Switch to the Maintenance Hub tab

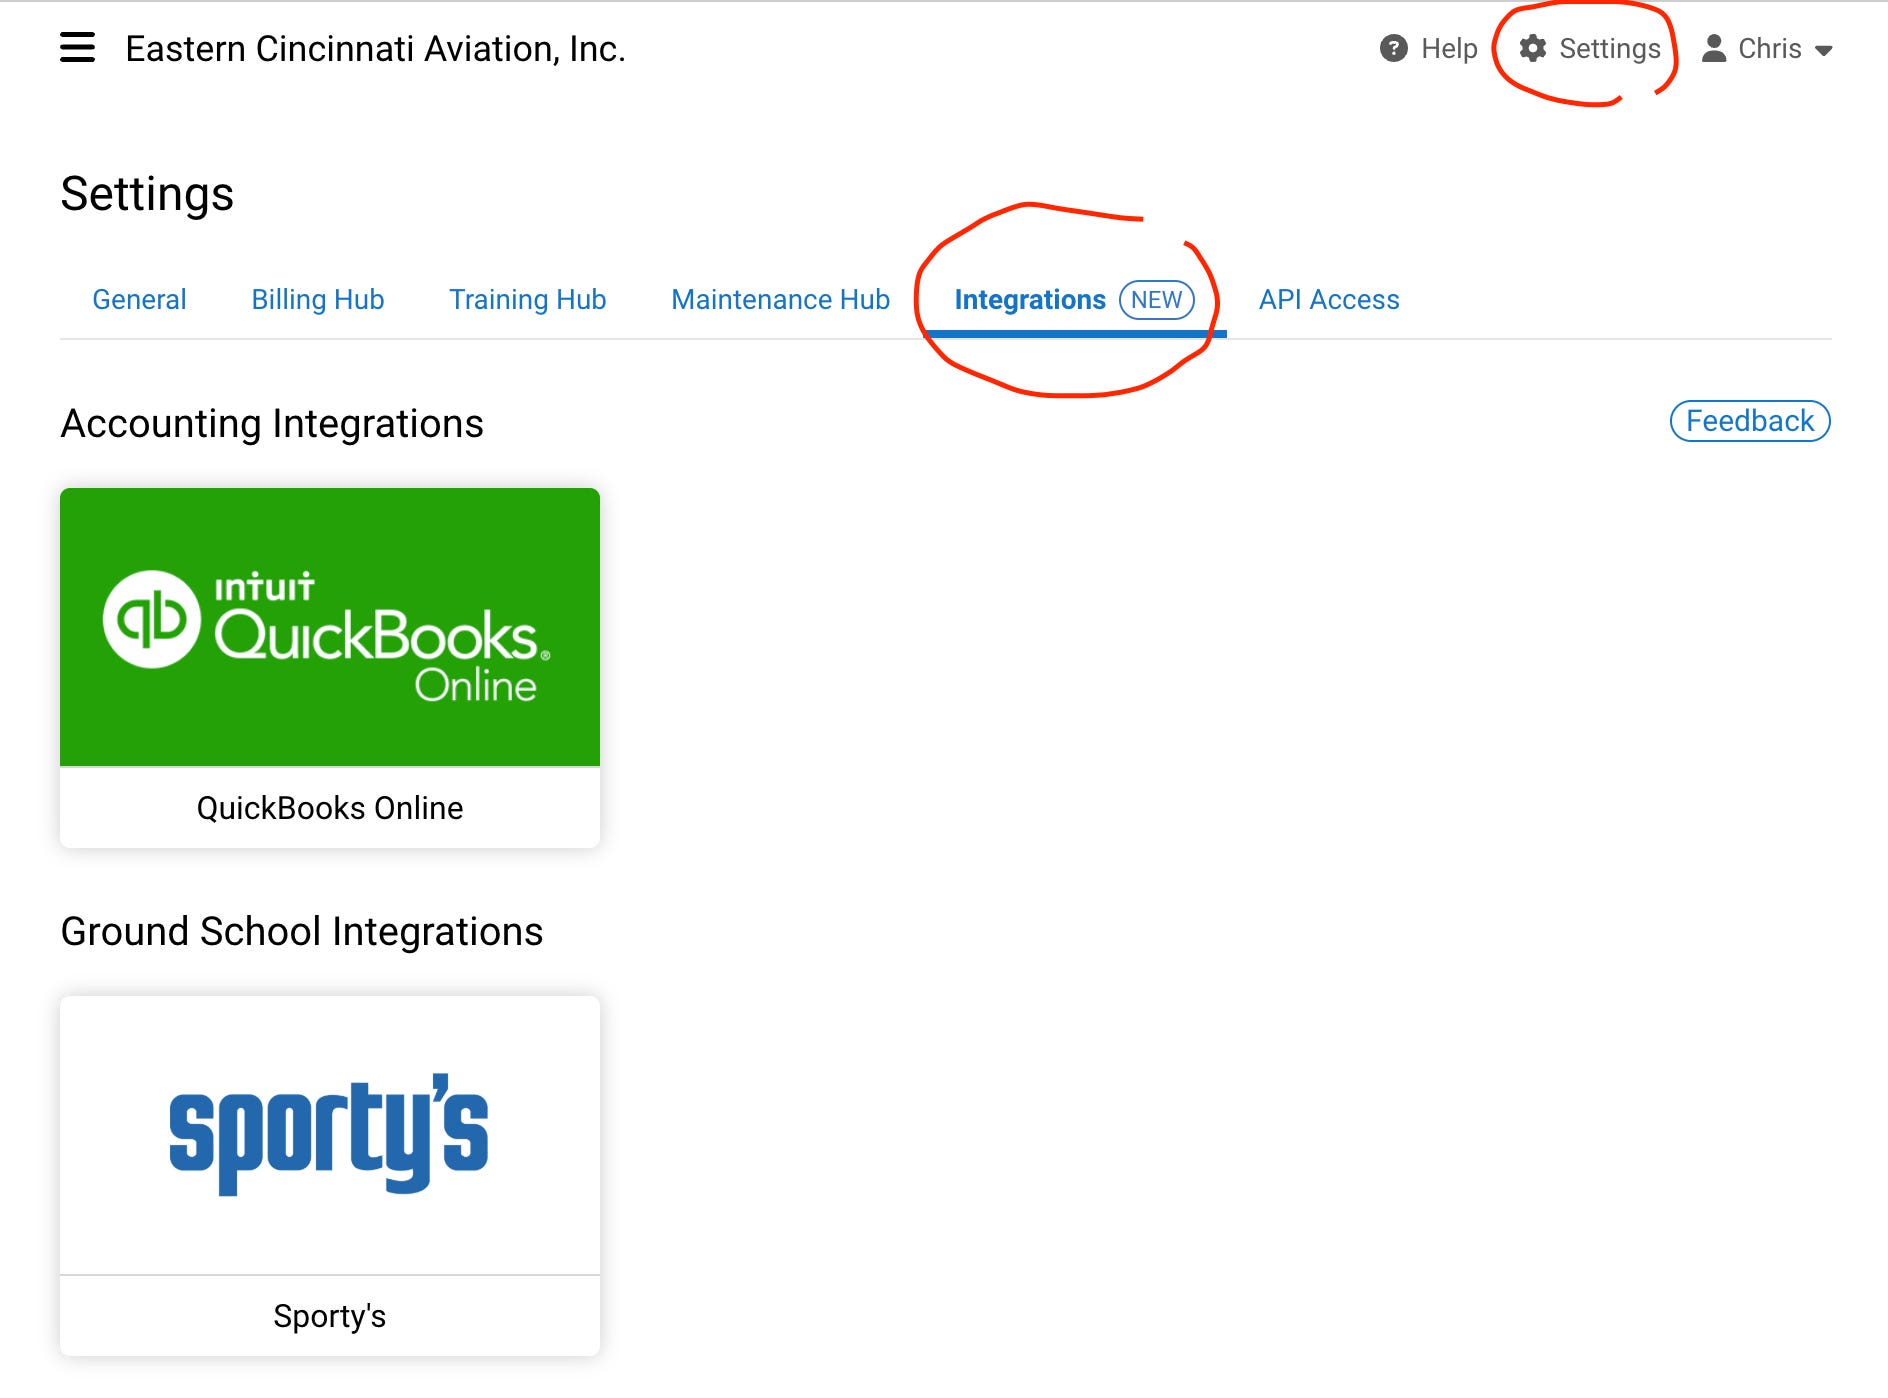click(x=780, y=299)
